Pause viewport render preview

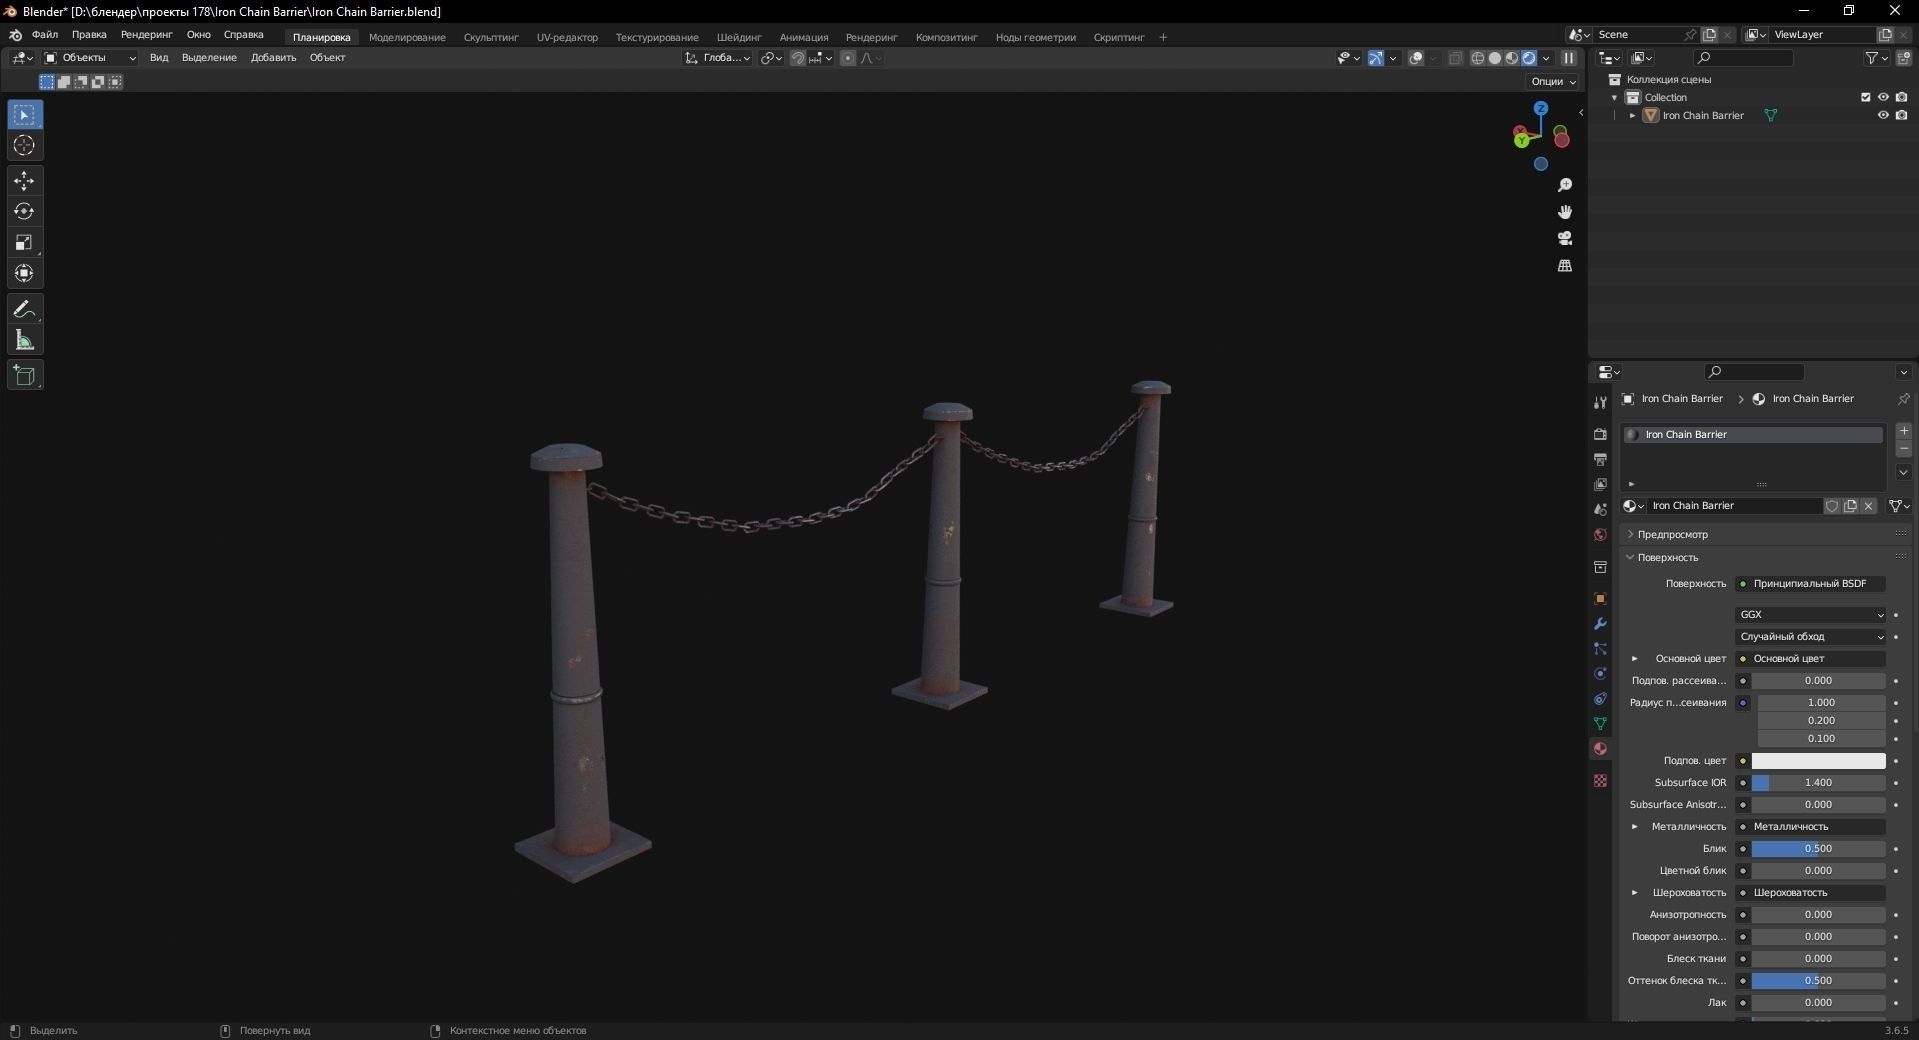[1569, 58]
